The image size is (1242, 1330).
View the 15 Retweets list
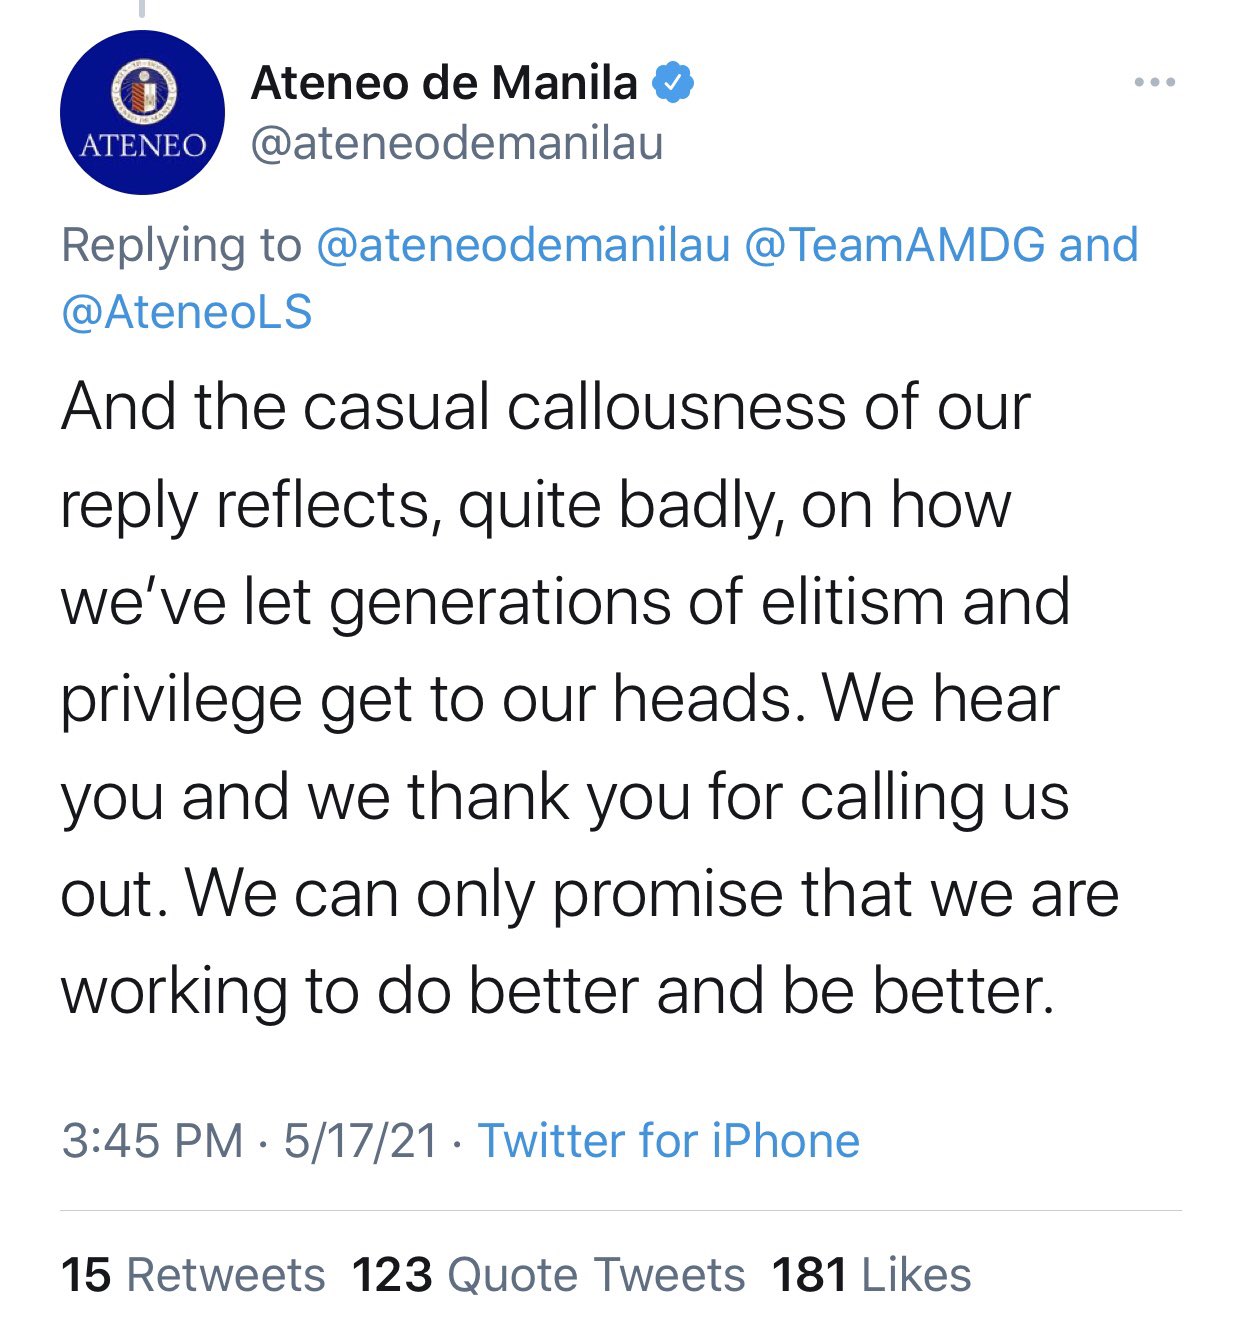193,1275
